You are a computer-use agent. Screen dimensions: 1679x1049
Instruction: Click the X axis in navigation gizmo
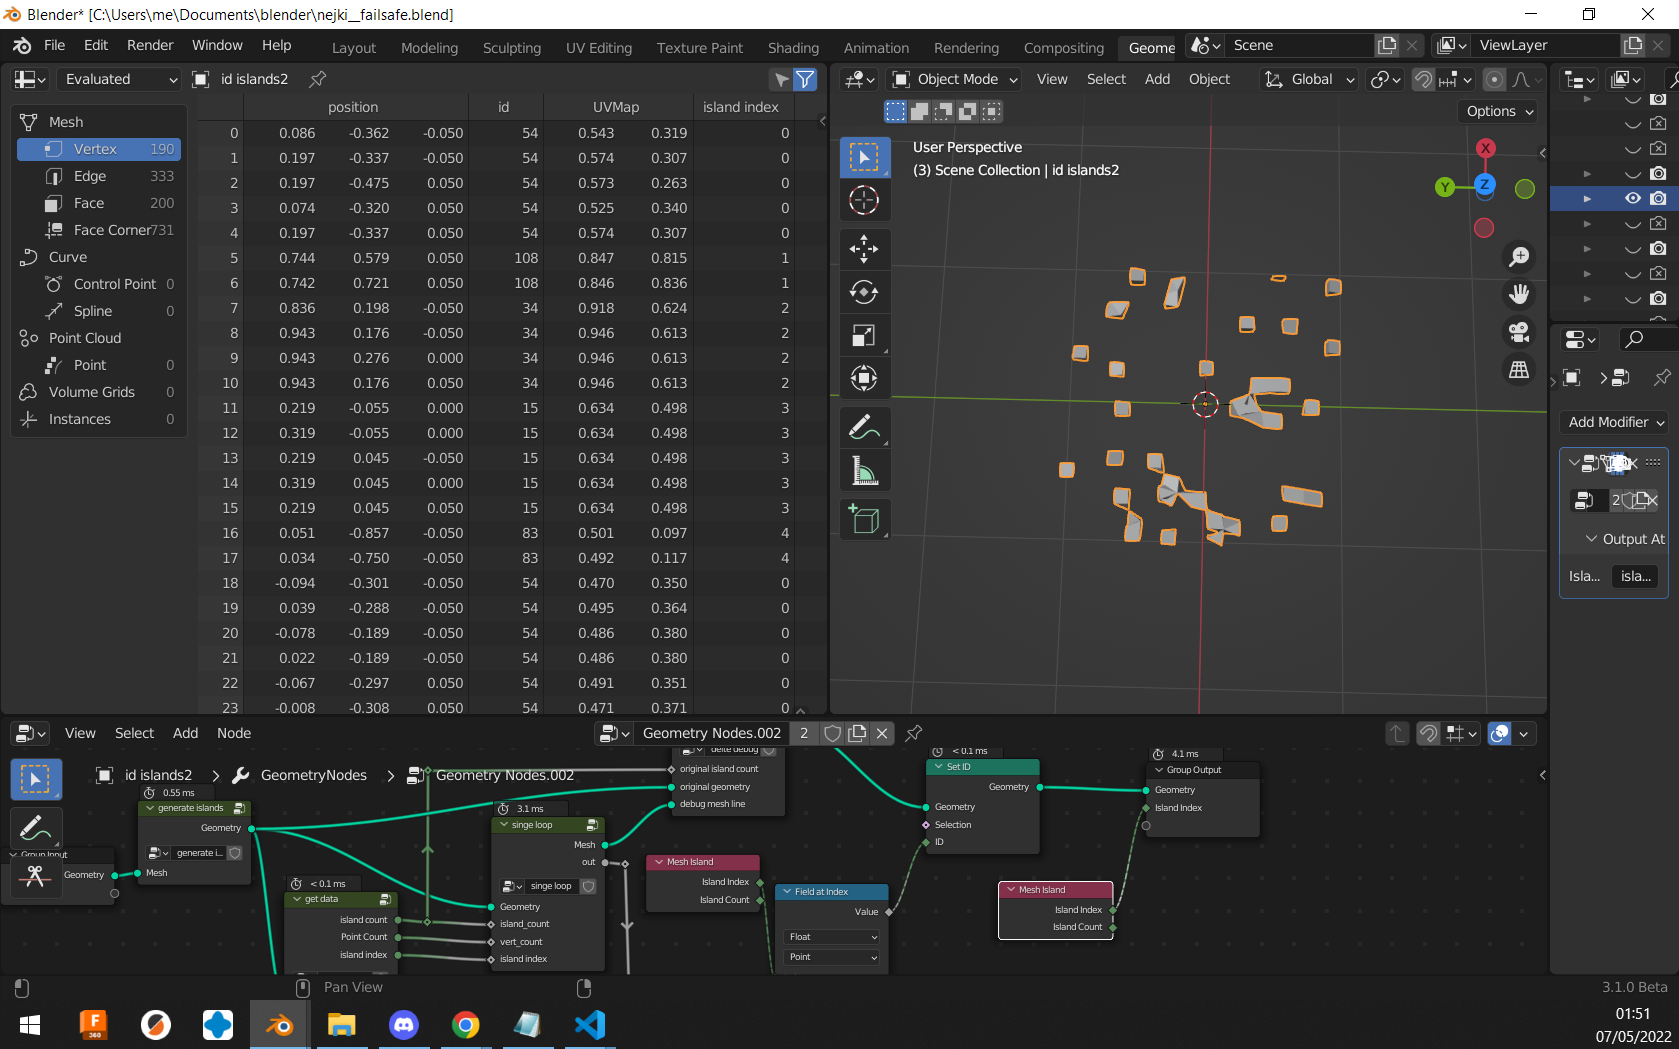(1486, 148)
